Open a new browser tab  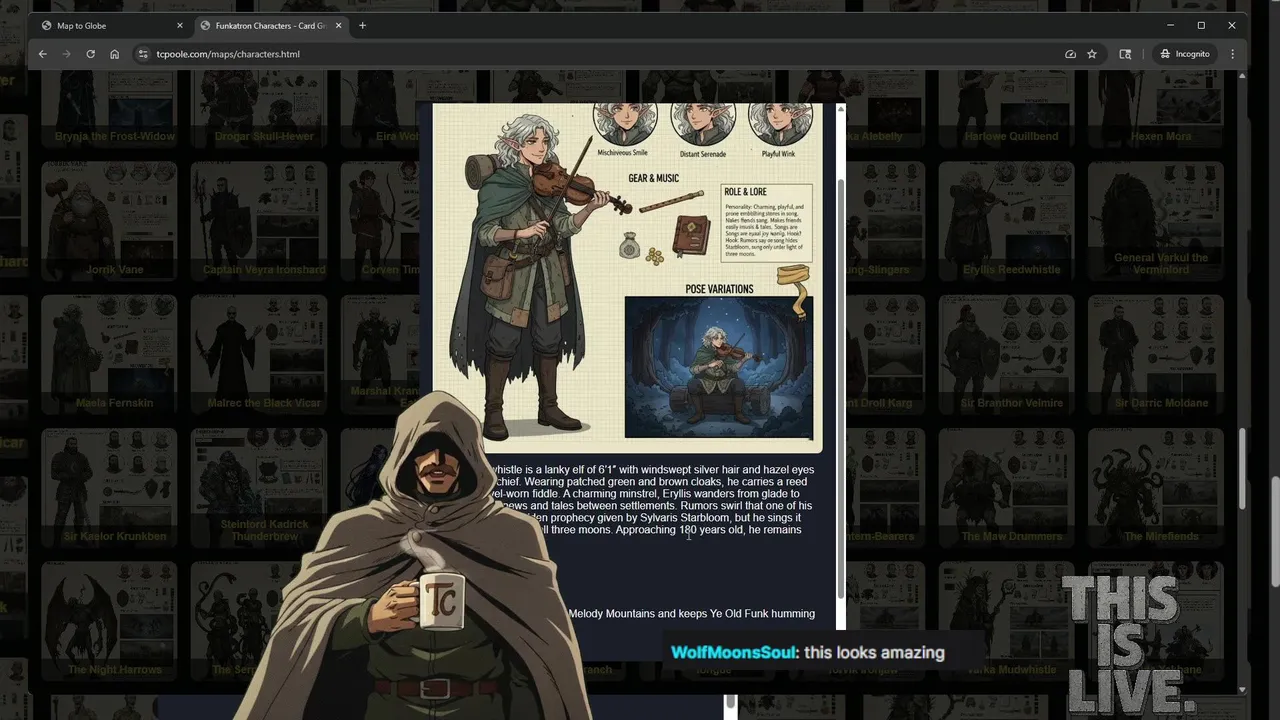pos(362,25)
